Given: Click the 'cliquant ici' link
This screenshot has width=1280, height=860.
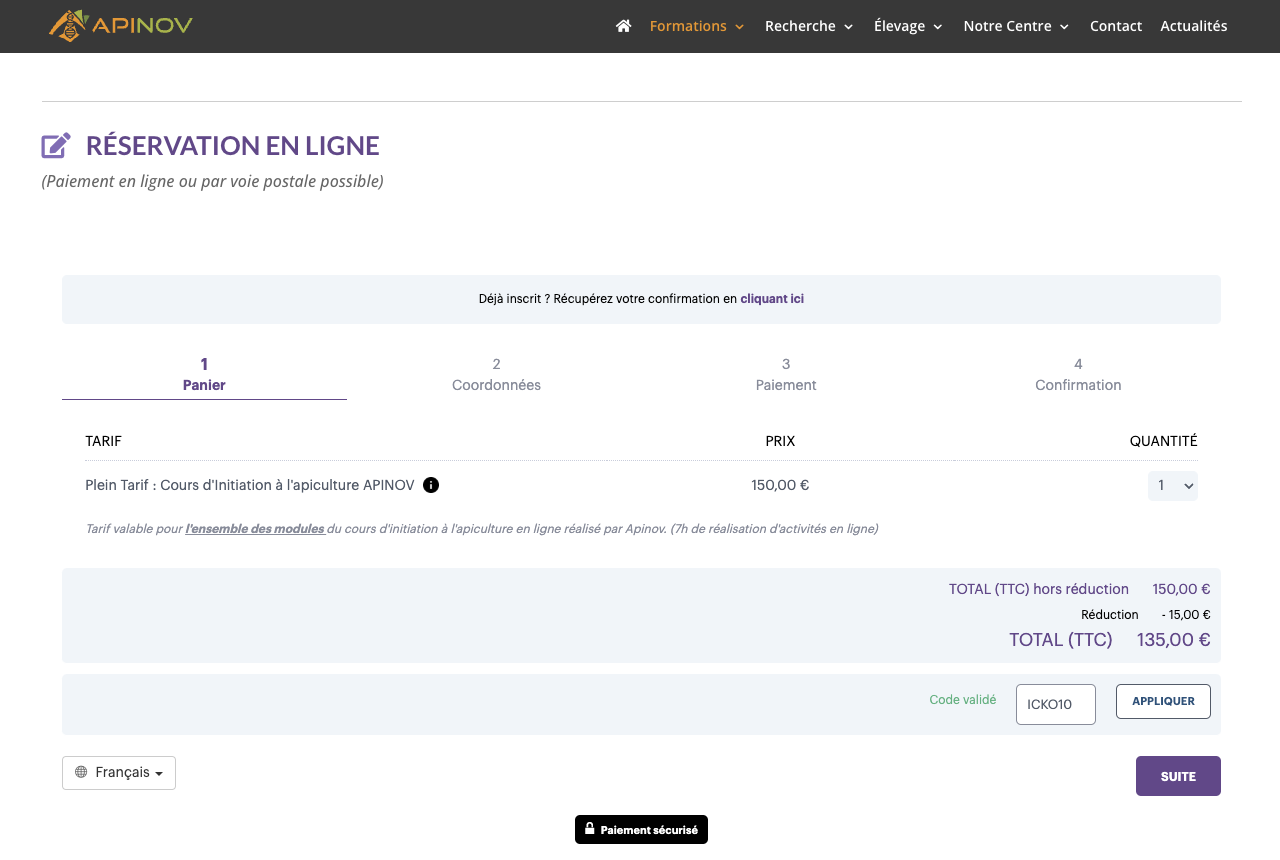Looking at the screenshot, I should [772, 299].
